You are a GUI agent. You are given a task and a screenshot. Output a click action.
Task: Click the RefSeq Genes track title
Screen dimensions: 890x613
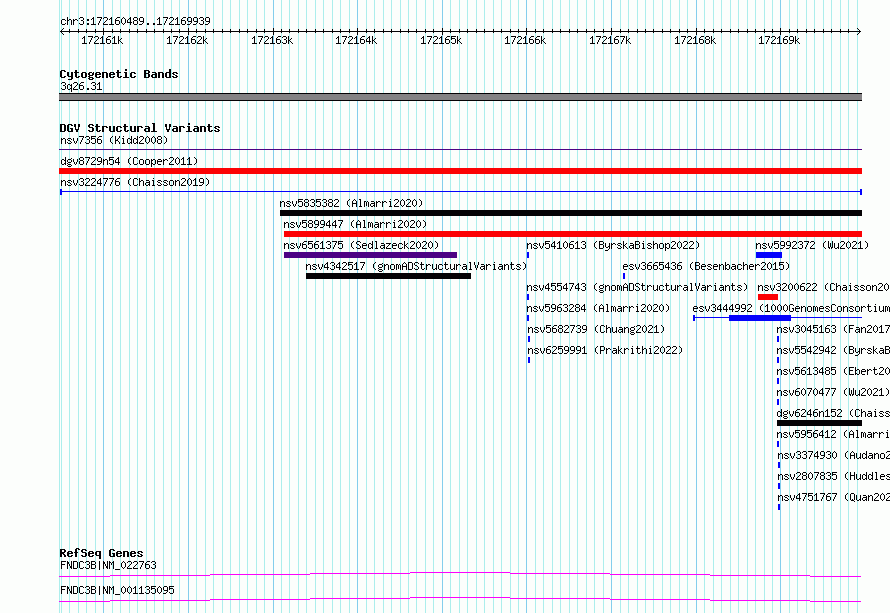pos(102,553)
